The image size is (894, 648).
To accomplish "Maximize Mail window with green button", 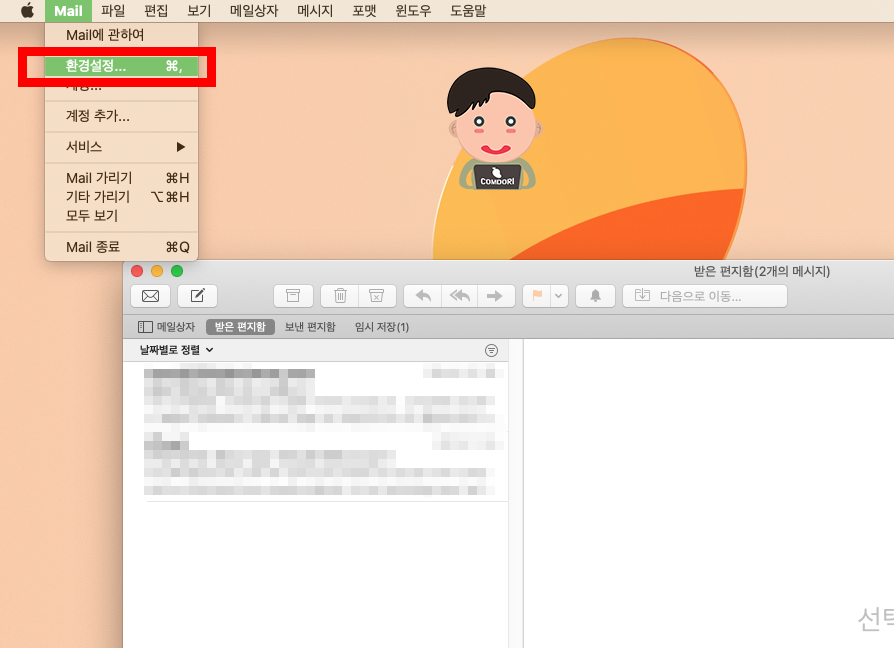I will click(177, 271).
